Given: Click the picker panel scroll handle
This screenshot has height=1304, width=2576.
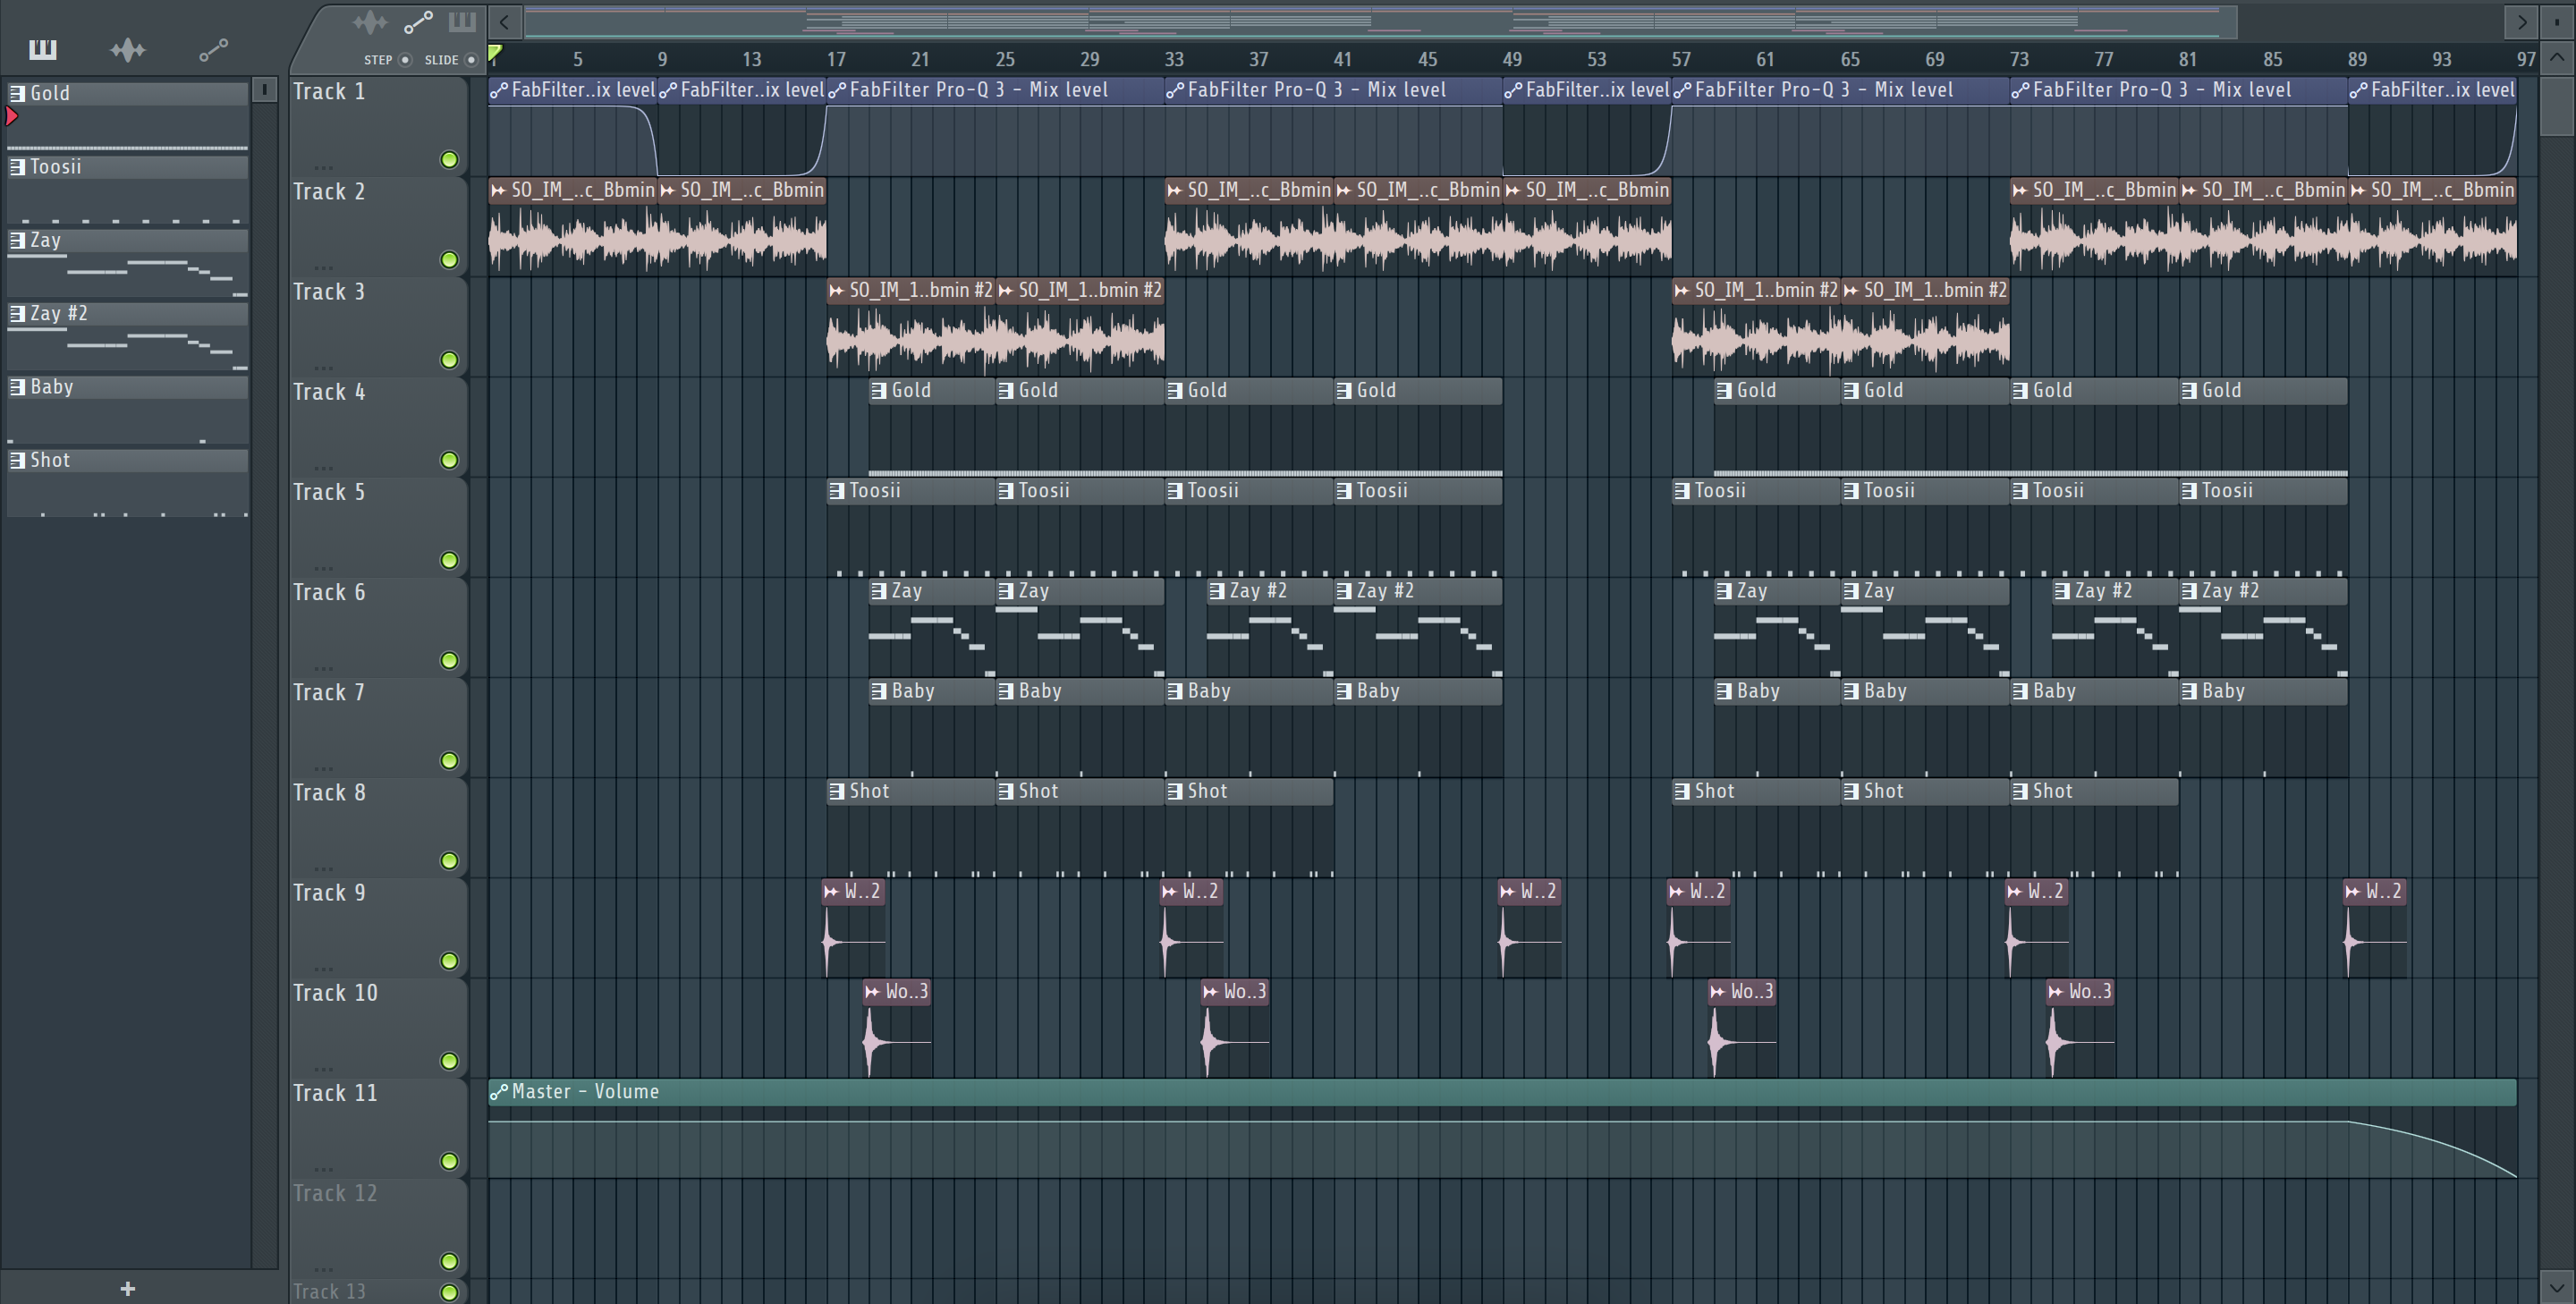Looking at the screenshot, I should [264, 90].
